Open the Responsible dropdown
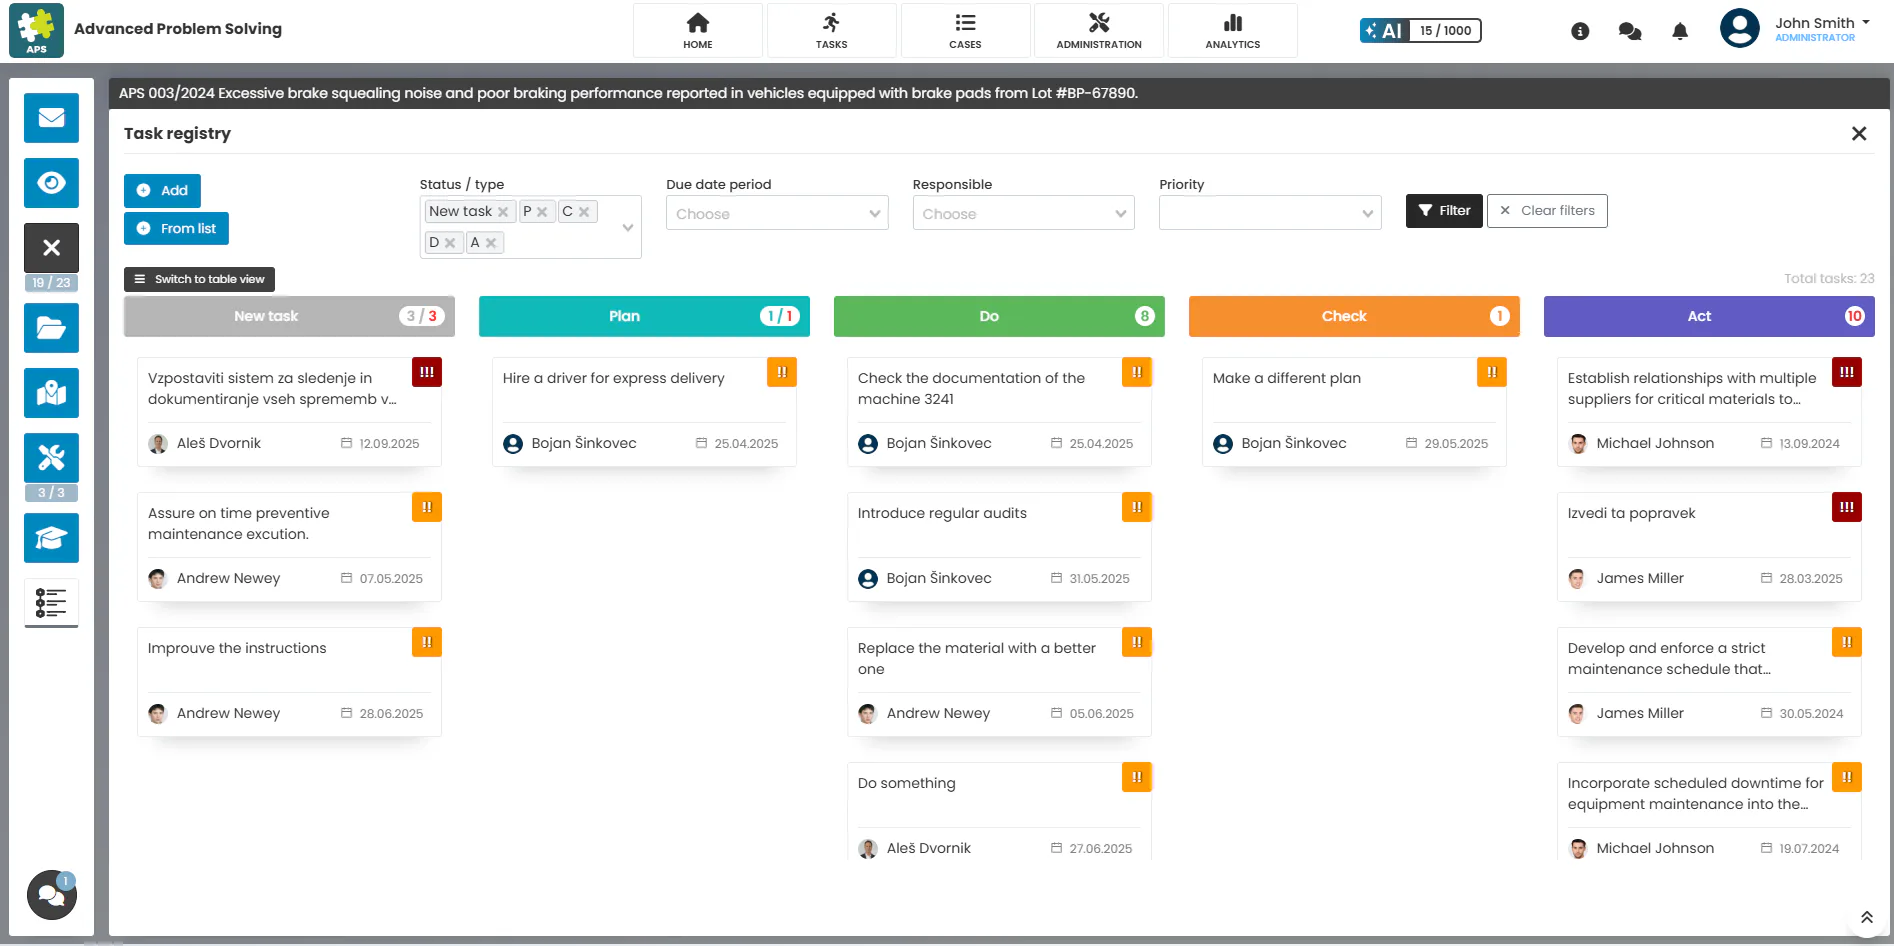Viewport: 1894px width, 946px height. point(1023,213)
